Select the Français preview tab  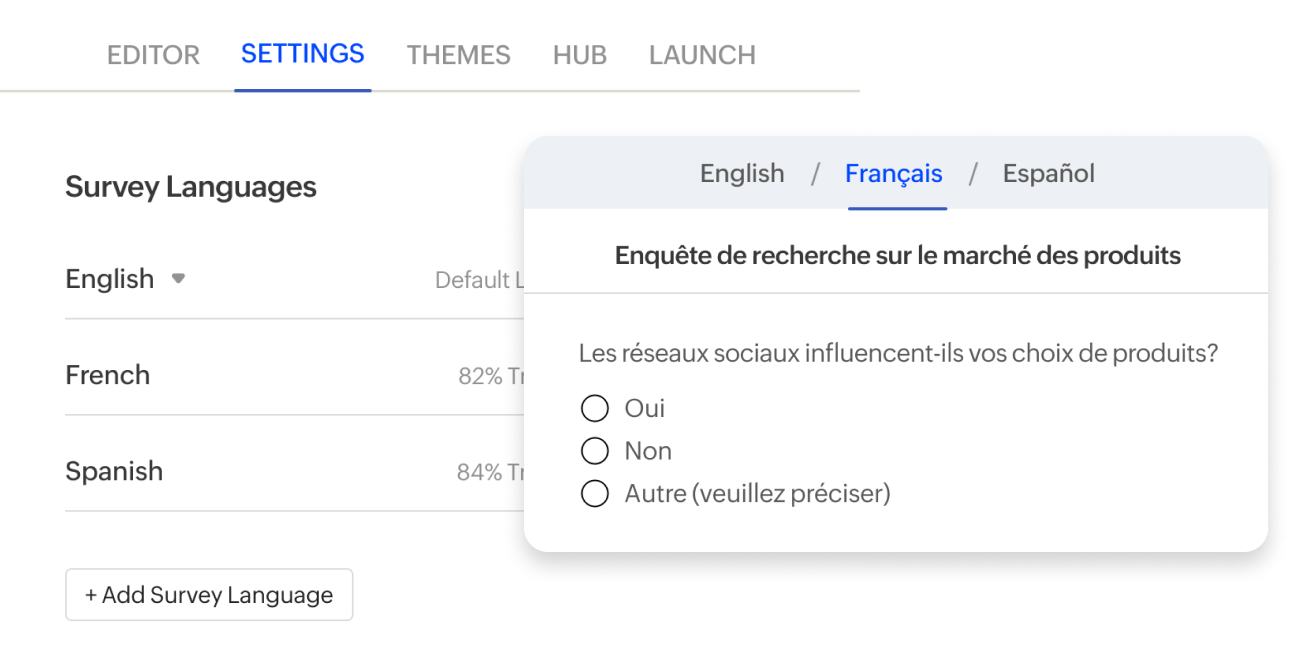click(894, 173)
